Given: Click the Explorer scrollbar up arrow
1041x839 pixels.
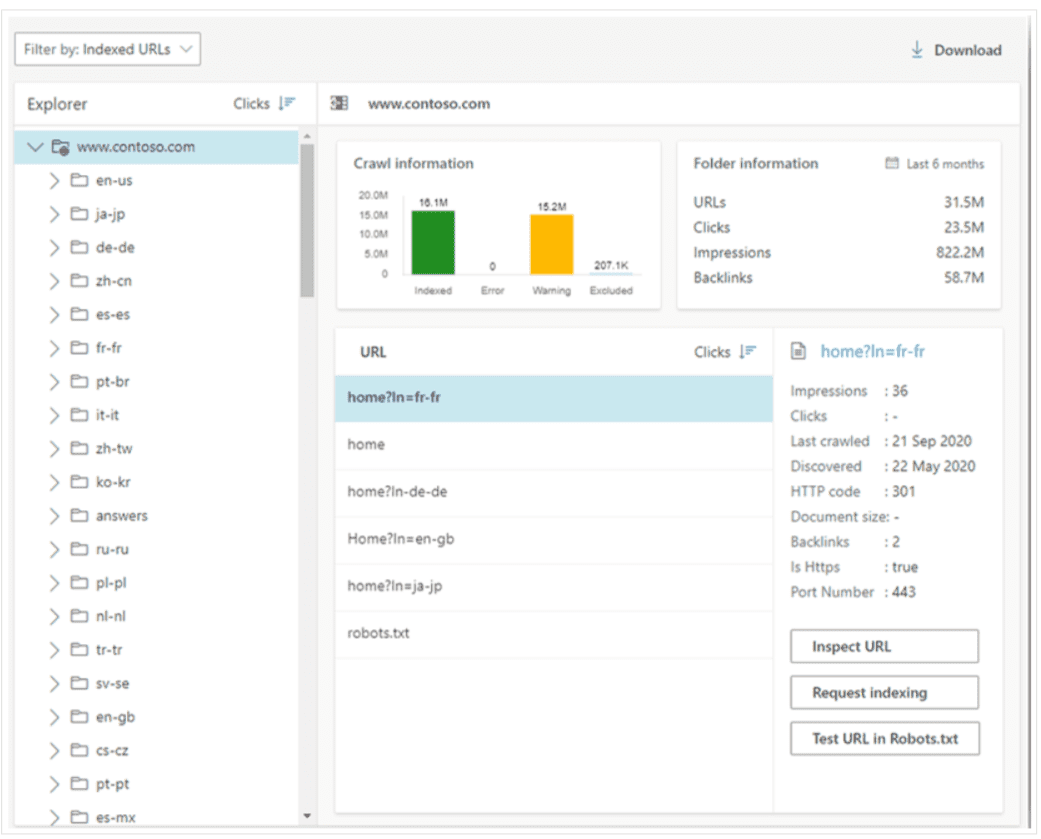Looking at the screenshot, I should coord(307,137).
